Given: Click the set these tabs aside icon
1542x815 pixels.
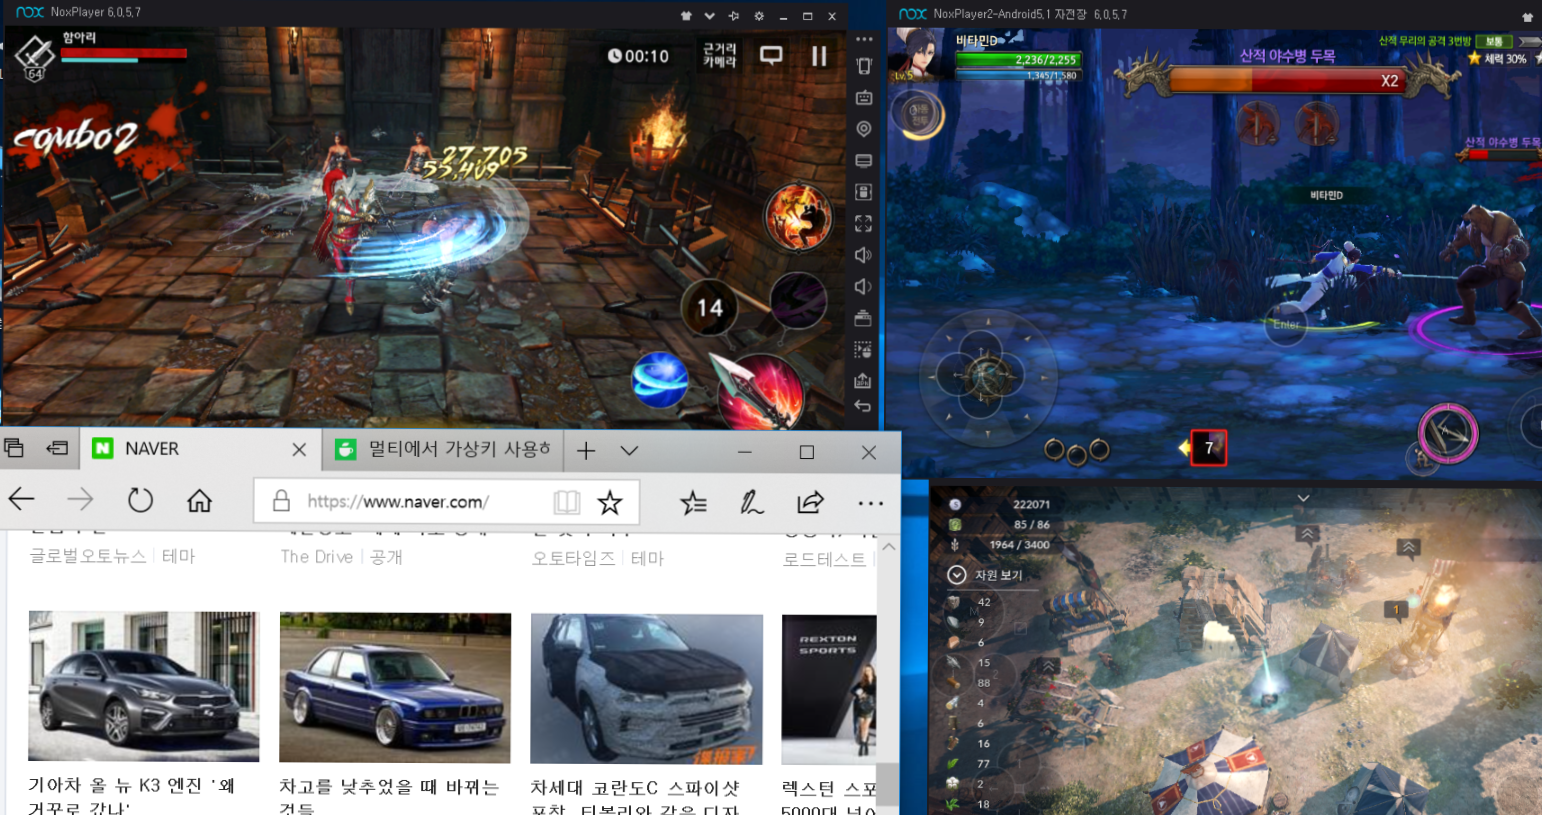Looking at the screenshot, I should click(58, 448).
